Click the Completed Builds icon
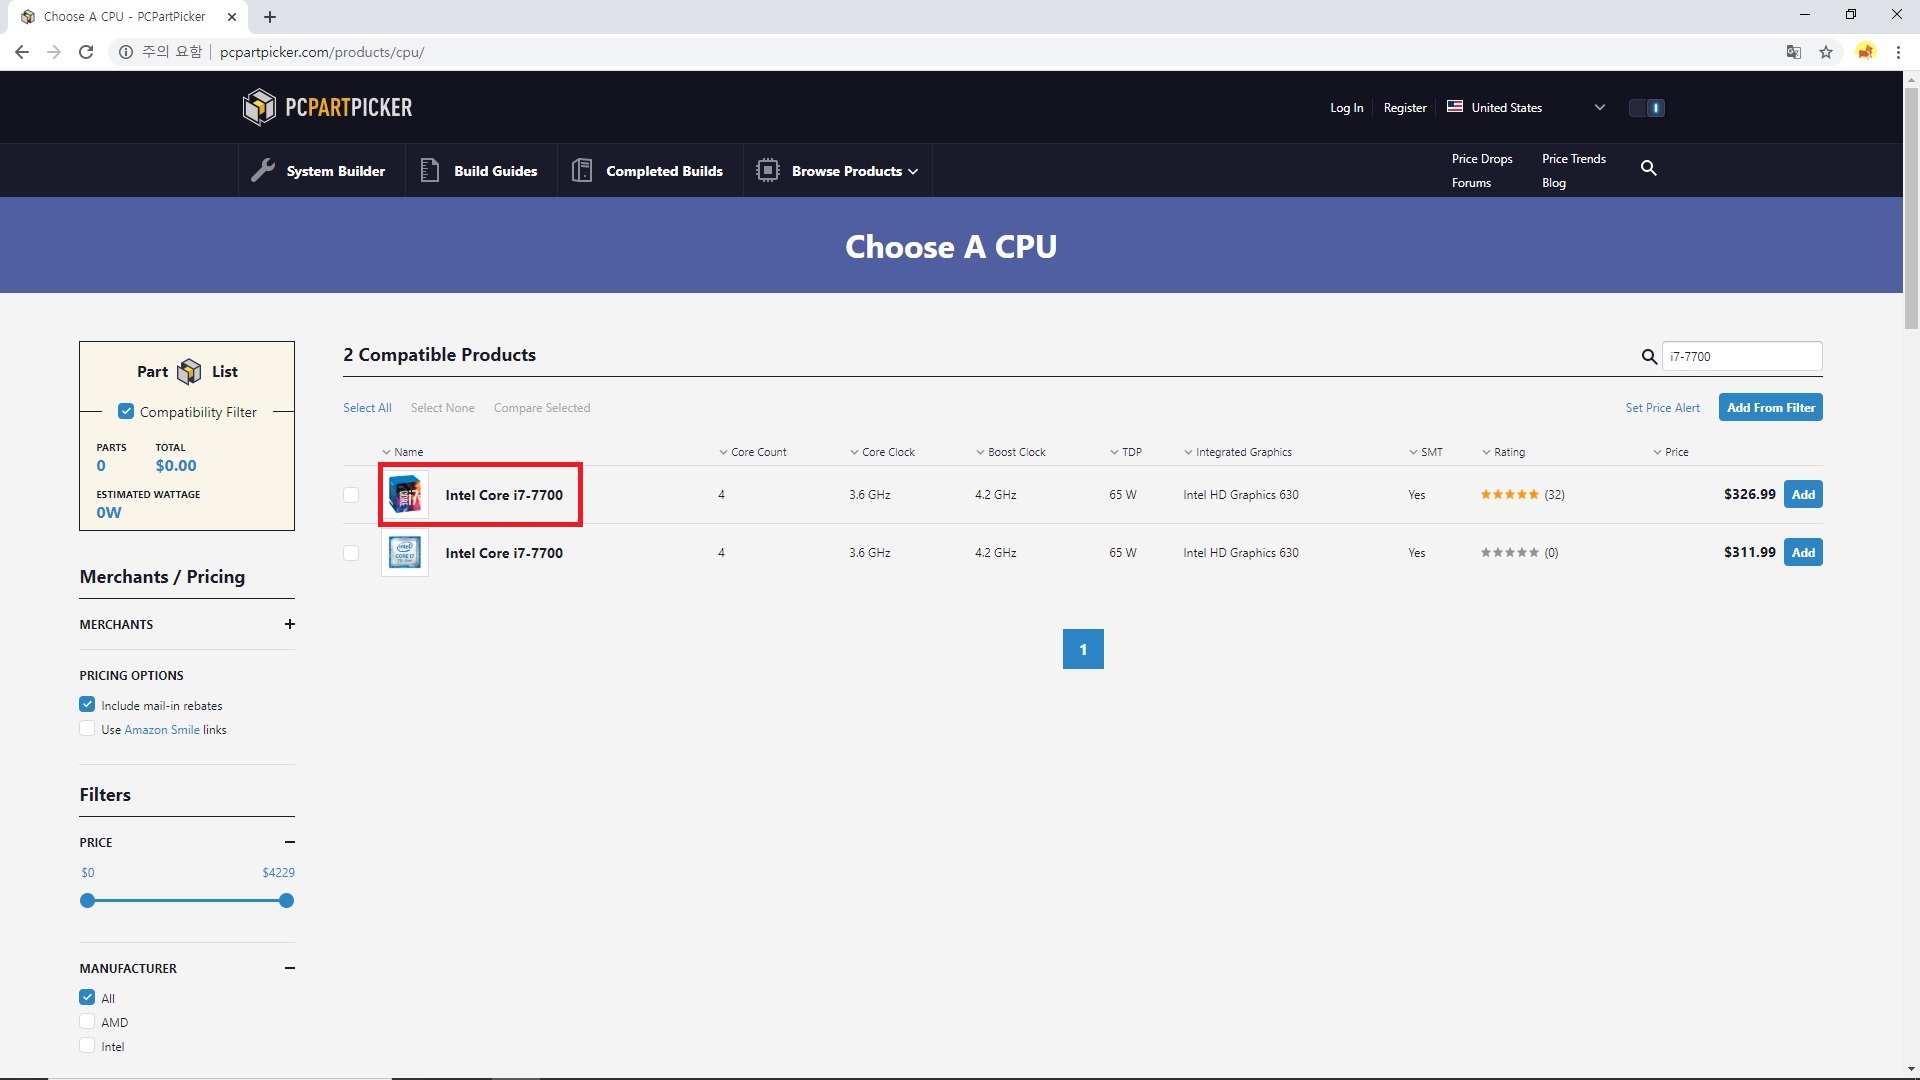 (582, 170)
